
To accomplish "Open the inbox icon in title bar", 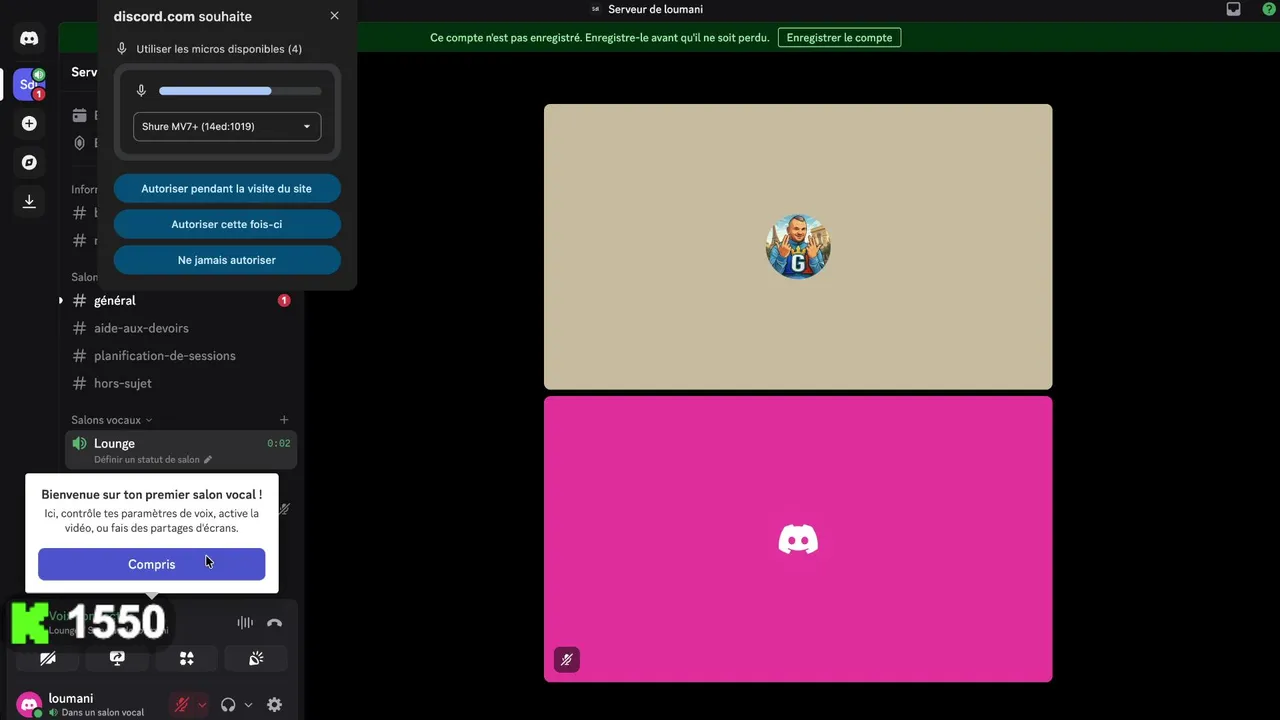I will tap(1233, 9).
